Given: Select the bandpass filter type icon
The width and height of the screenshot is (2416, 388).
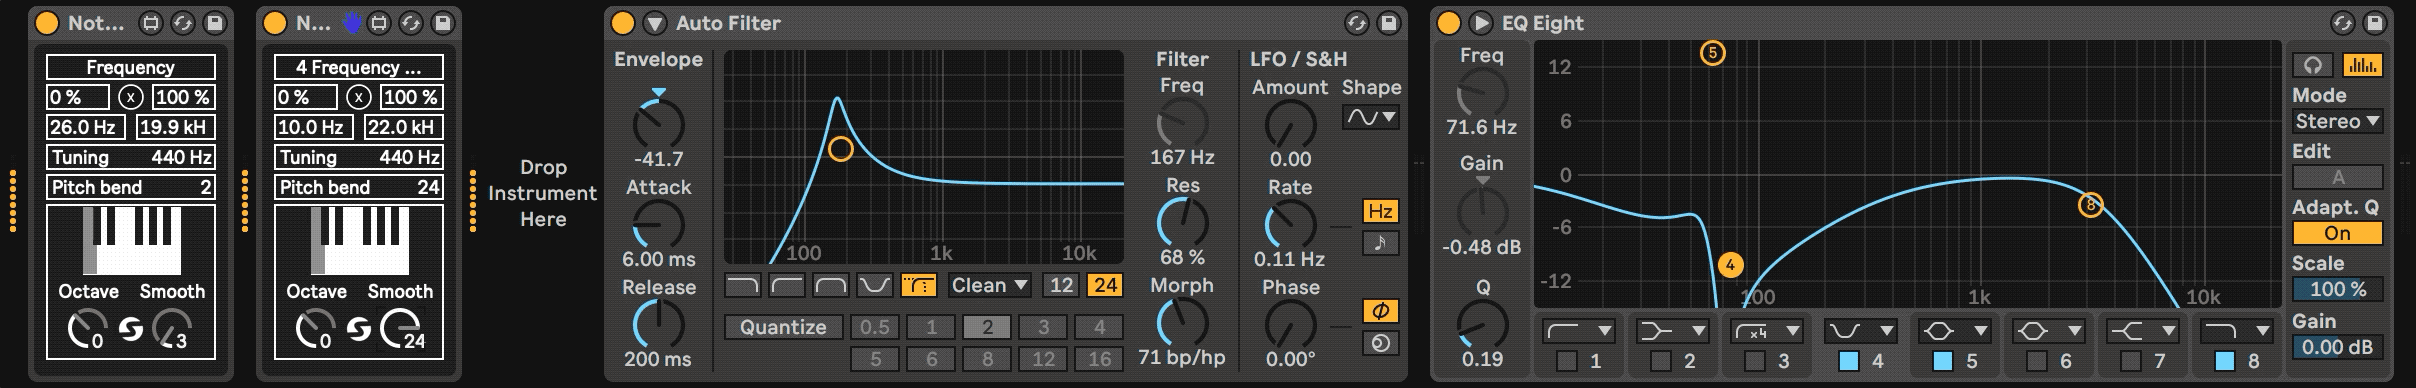Looking at the screenshot, I should click(x=830, y=286).
